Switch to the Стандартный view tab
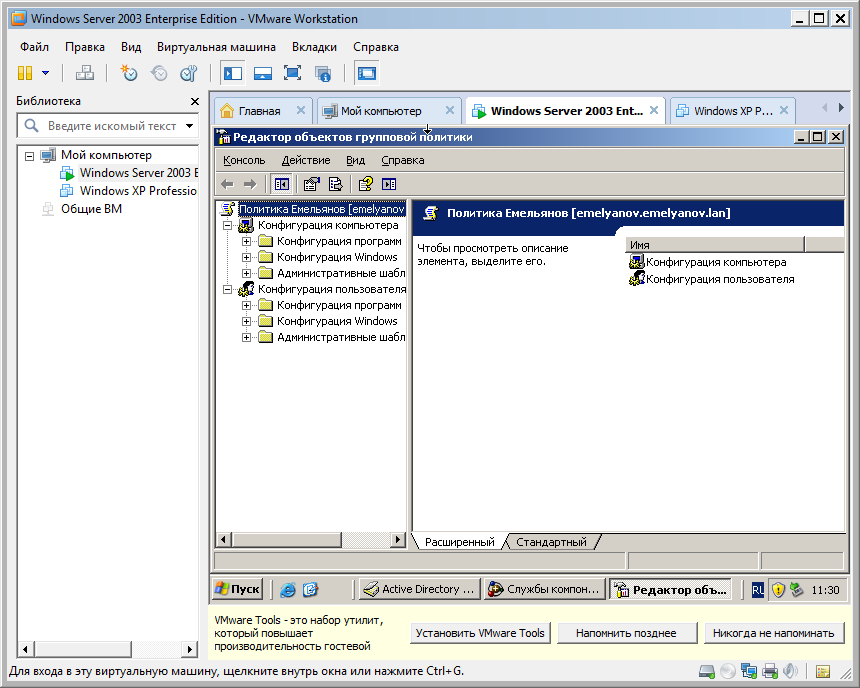Image resolution: width=860 pixels, height=688 pixels. coord(551,542)
